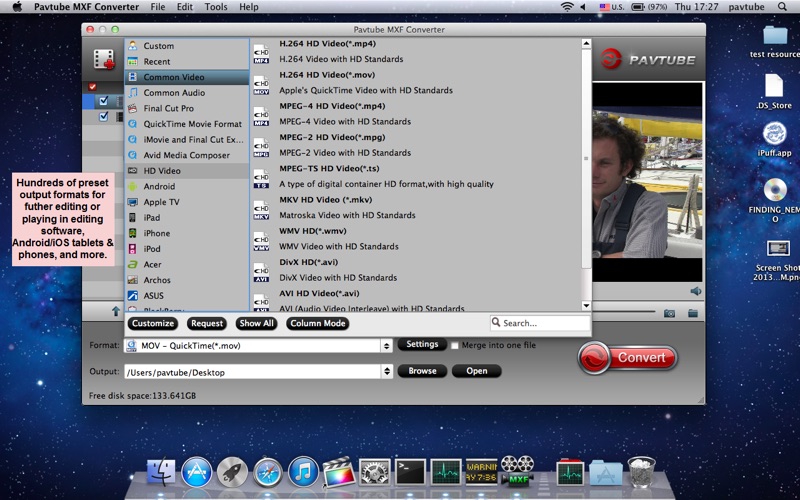
Task: Select Common Audio category
Action: [187, 93]
